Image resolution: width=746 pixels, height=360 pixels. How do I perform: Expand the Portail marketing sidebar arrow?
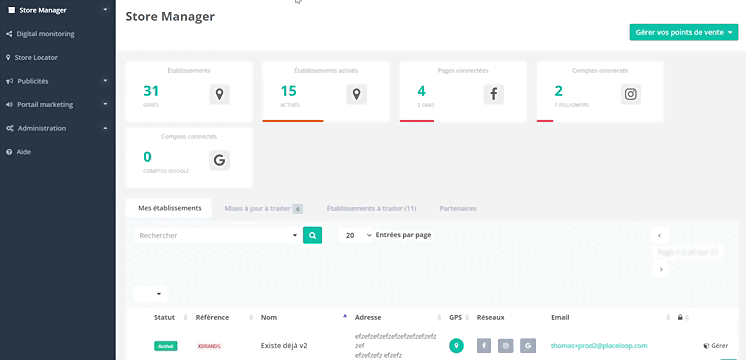click(x=105, y=104)
